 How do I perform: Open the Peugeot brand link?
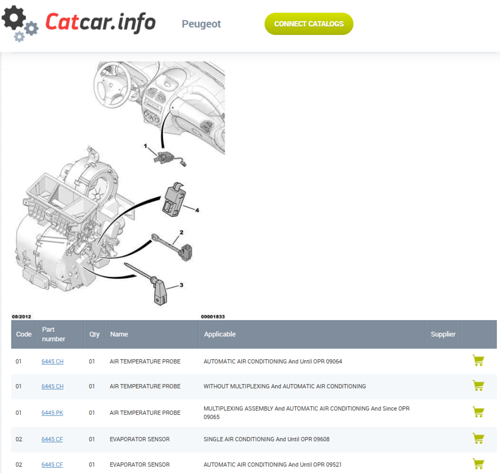tap(201, 24)
